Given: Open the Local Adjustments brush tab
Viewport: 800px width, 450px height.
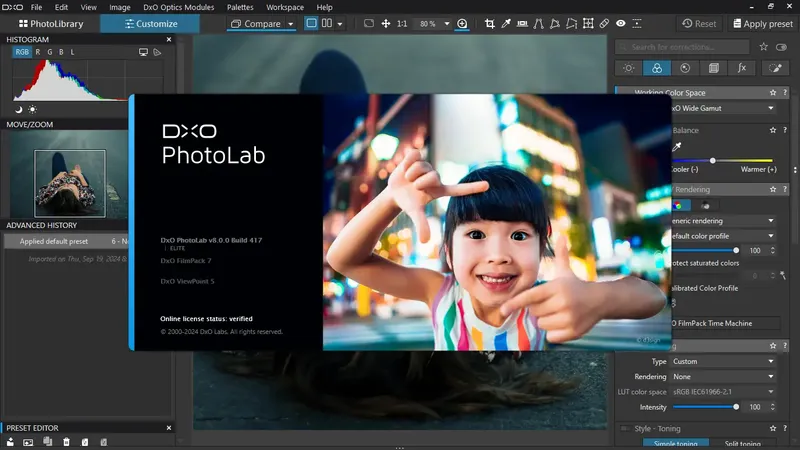Looking at the screenshot, I should pyautogui.click(x=773, y=68).
